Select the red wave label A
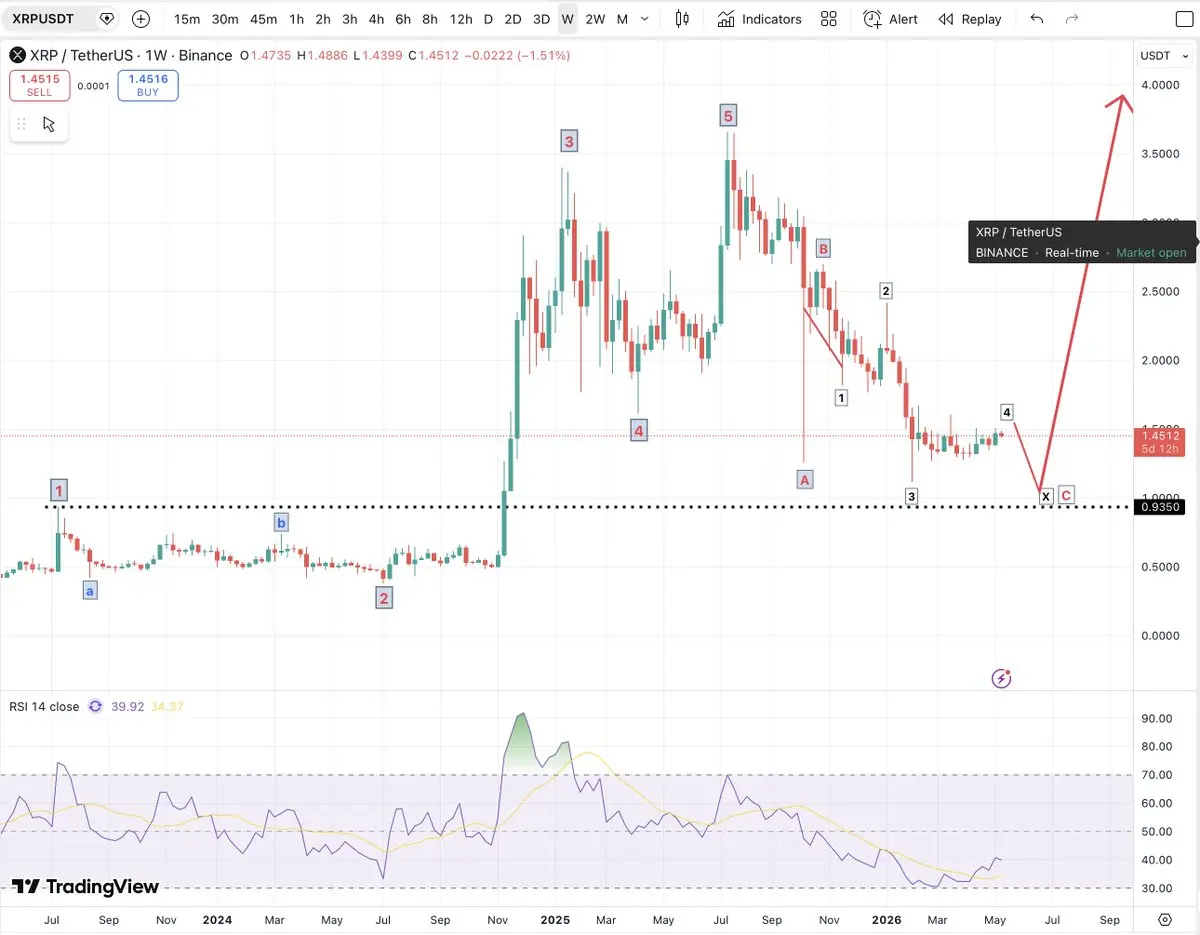1200x935 pixels. [805, 479]
